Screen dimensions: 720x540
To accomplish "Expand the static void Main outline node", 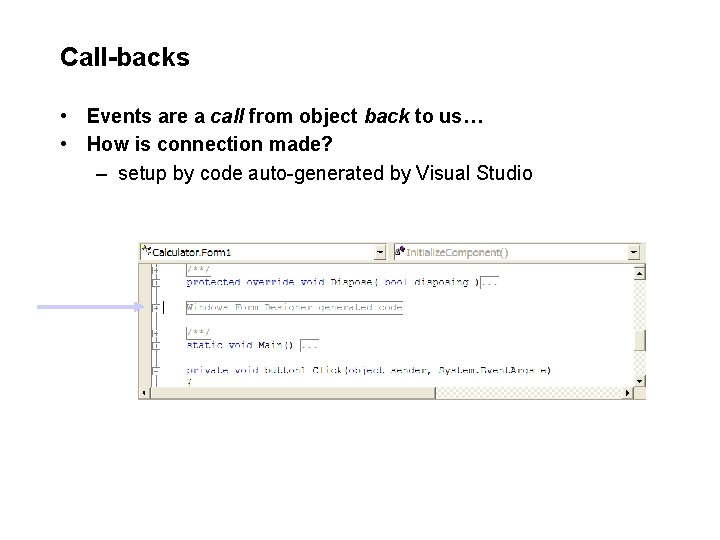I will [x=156, y=345].
